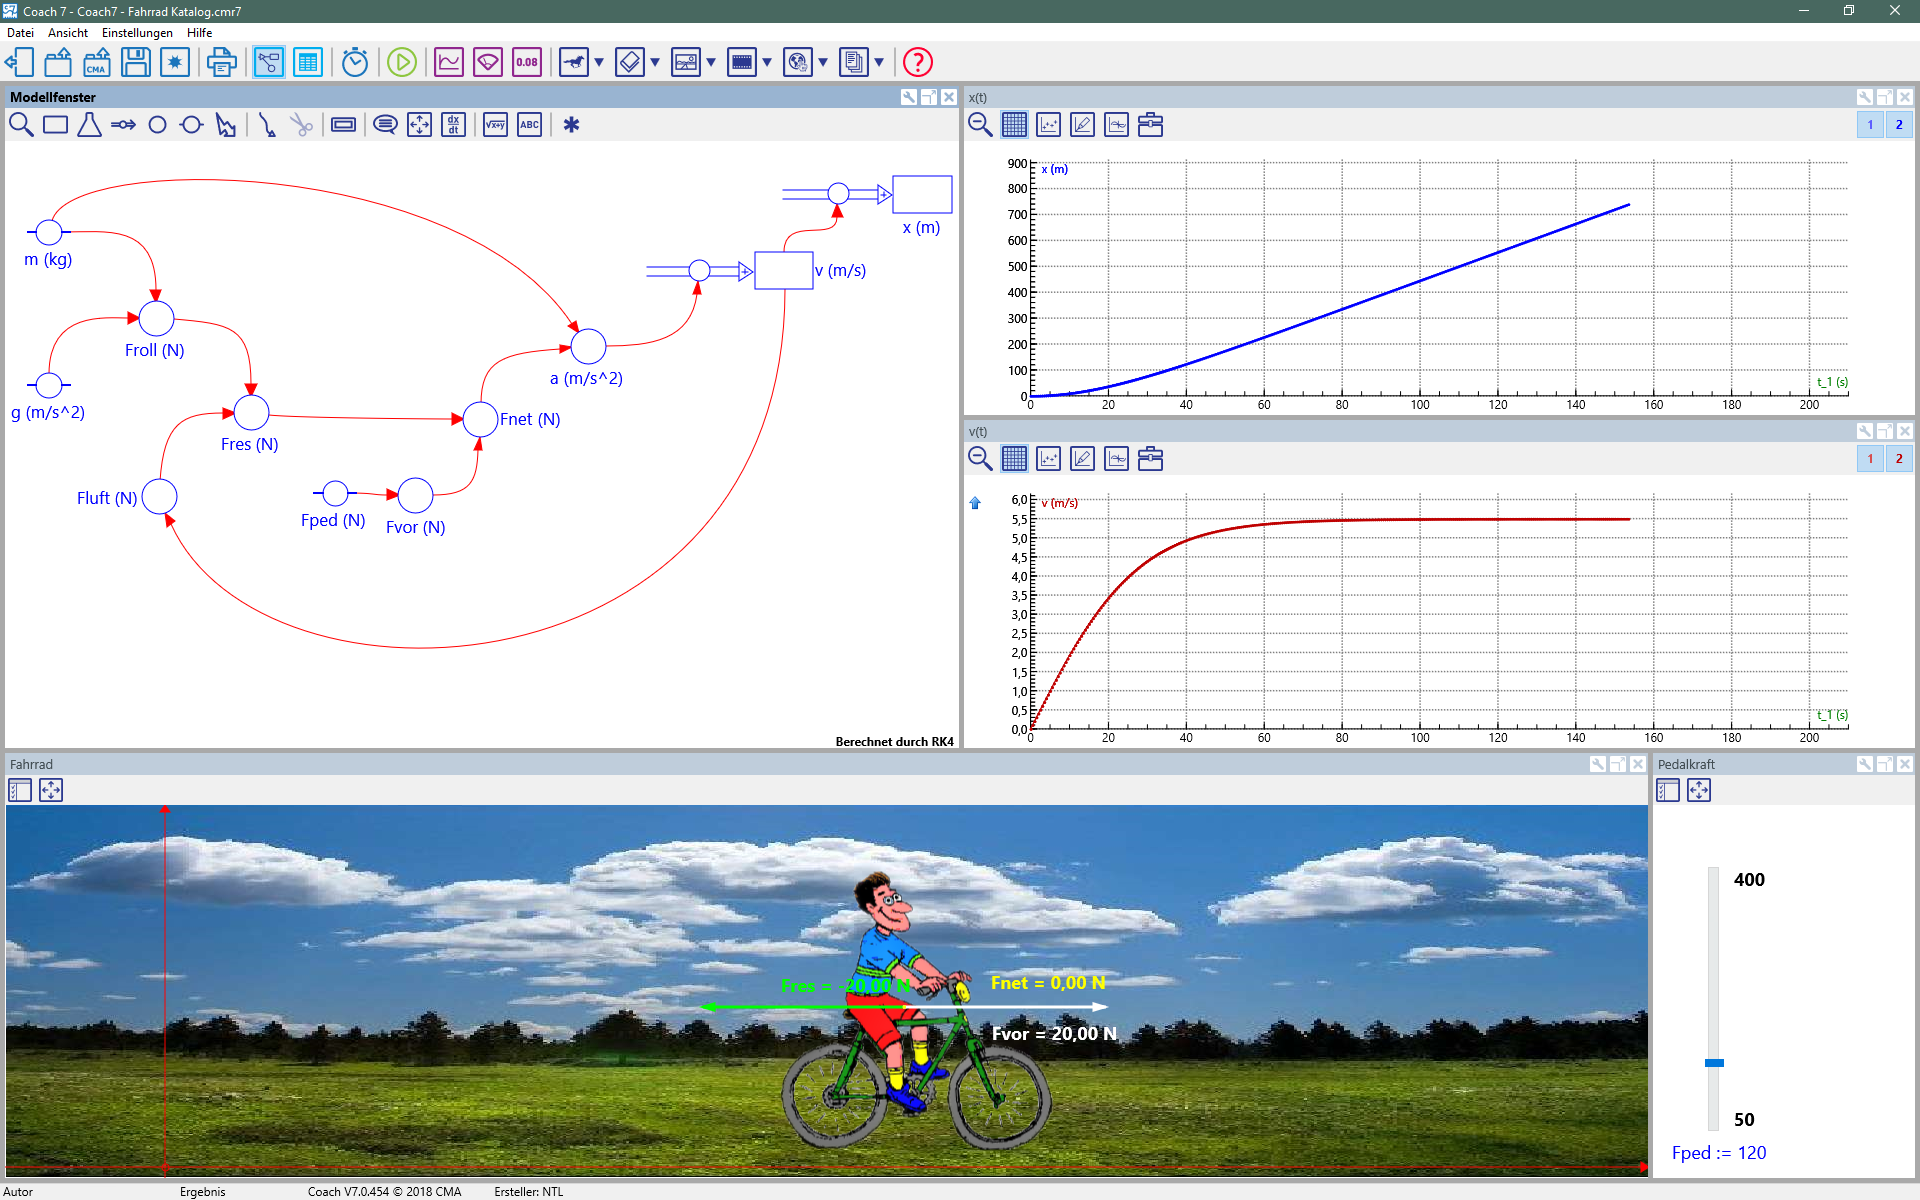Switch to run 2 in the x(t) graph
Screen dimensions: 1920x1200
1898,125
